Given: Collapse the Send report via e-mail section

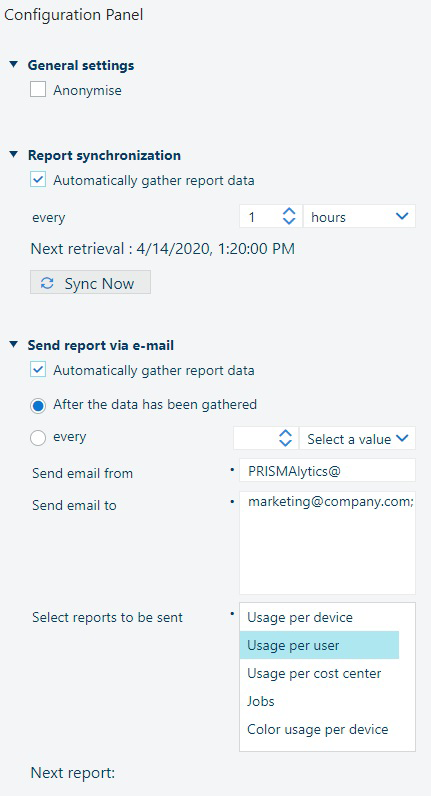Looking at the screenshot, I should click(14, 345).
